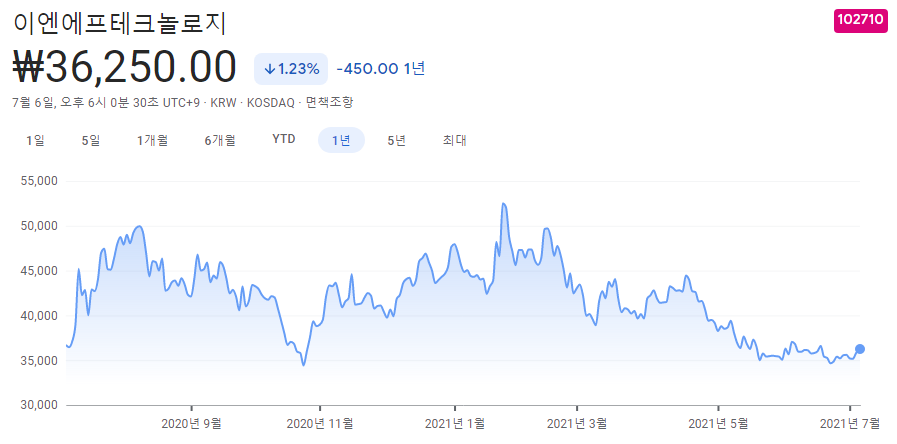The image size is (897, 444).
Task: Select the 1일 range tab
Action: pyautogui.click(x=35, y=140)
